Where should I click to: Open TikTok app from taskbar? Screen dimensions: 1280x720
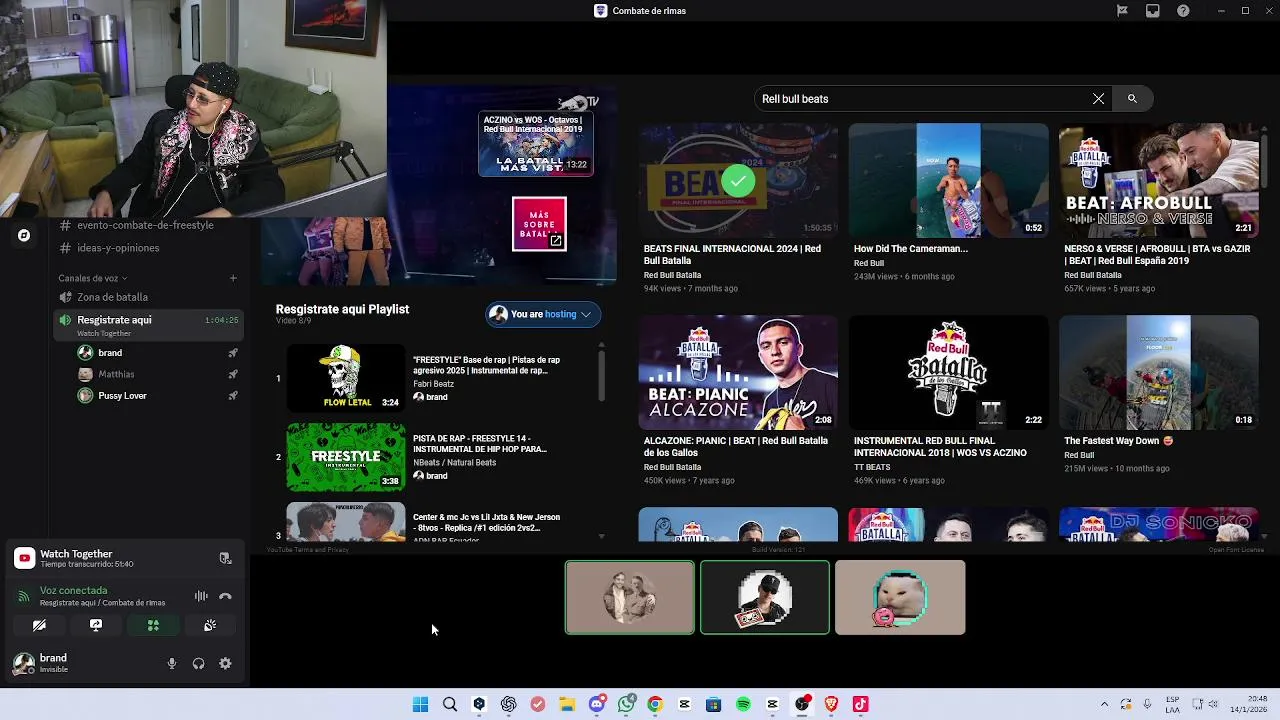[860, 704]
